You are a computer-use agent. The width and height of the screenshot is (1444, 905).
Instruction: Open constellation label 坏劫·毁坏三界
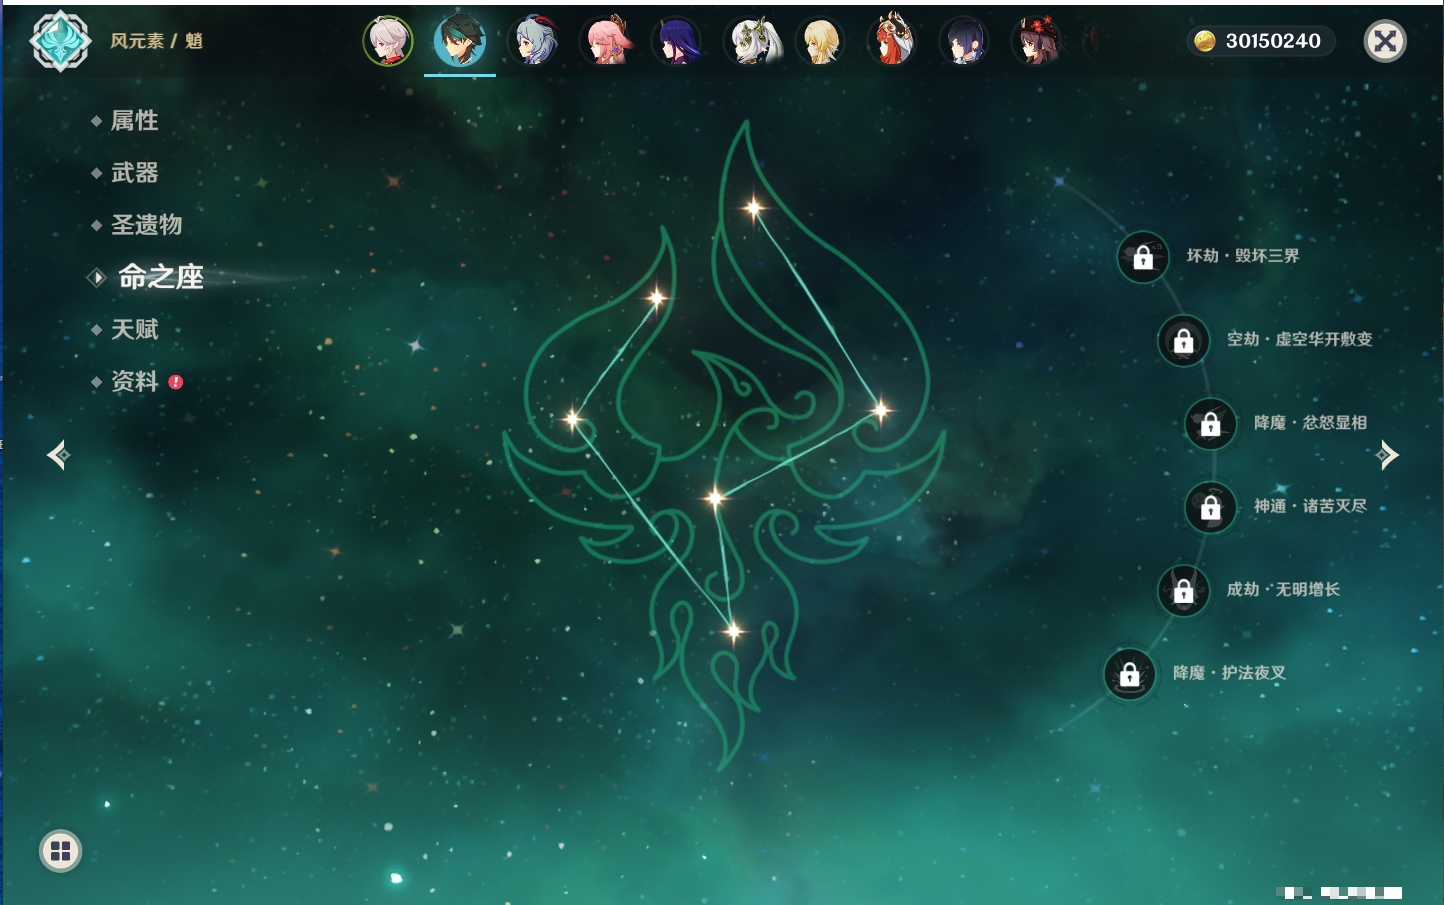pos(1243,256)
